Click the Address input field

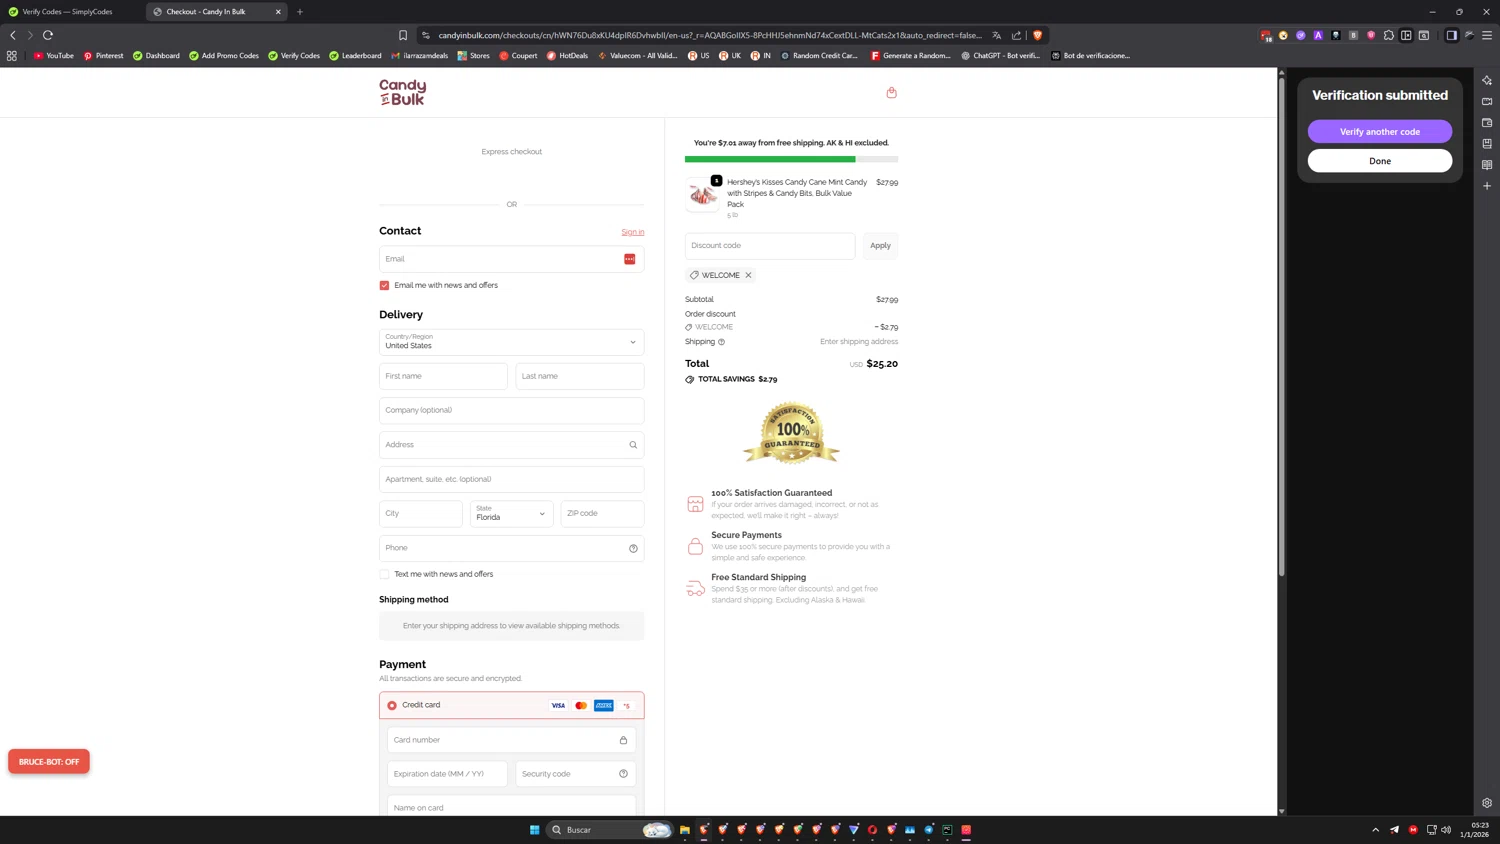click(x=511, y=445)
